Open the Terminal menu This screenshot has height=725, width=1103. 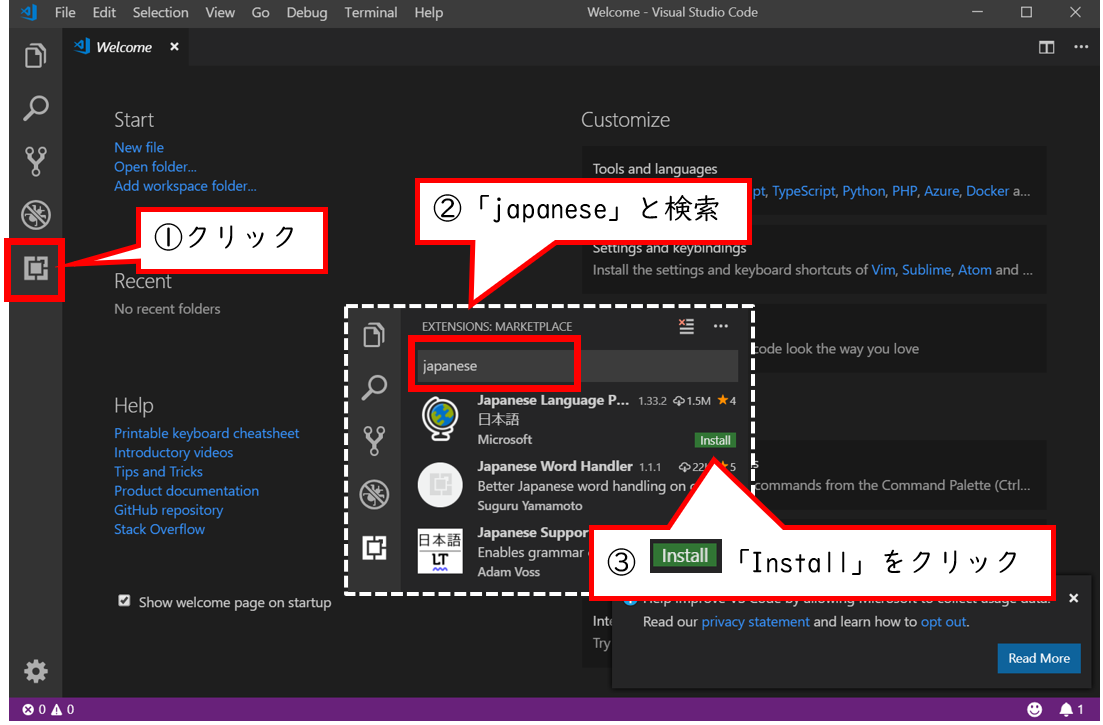point(371,12)
